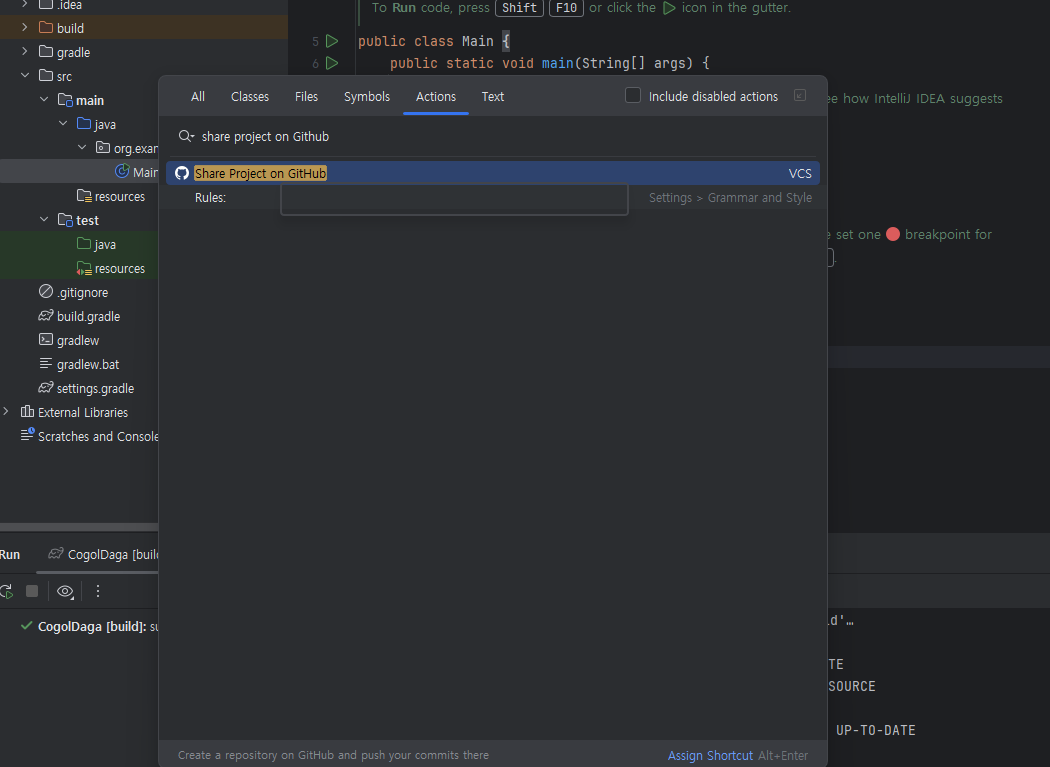Select CogolDaga [build] result row
Image resolution: width=1050 pixels, height=767 pixels.
(79, 626)
